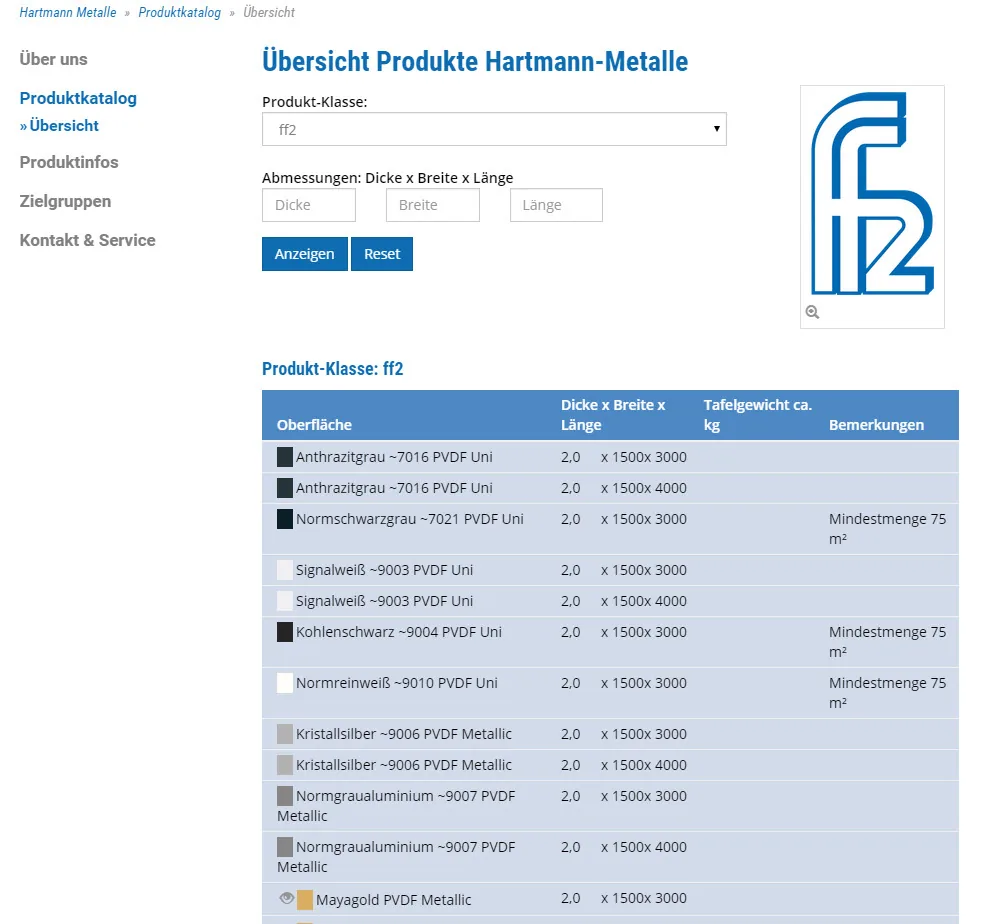
Task: Open Kontakt & Service menu item
Action: [x=87, y=240]
